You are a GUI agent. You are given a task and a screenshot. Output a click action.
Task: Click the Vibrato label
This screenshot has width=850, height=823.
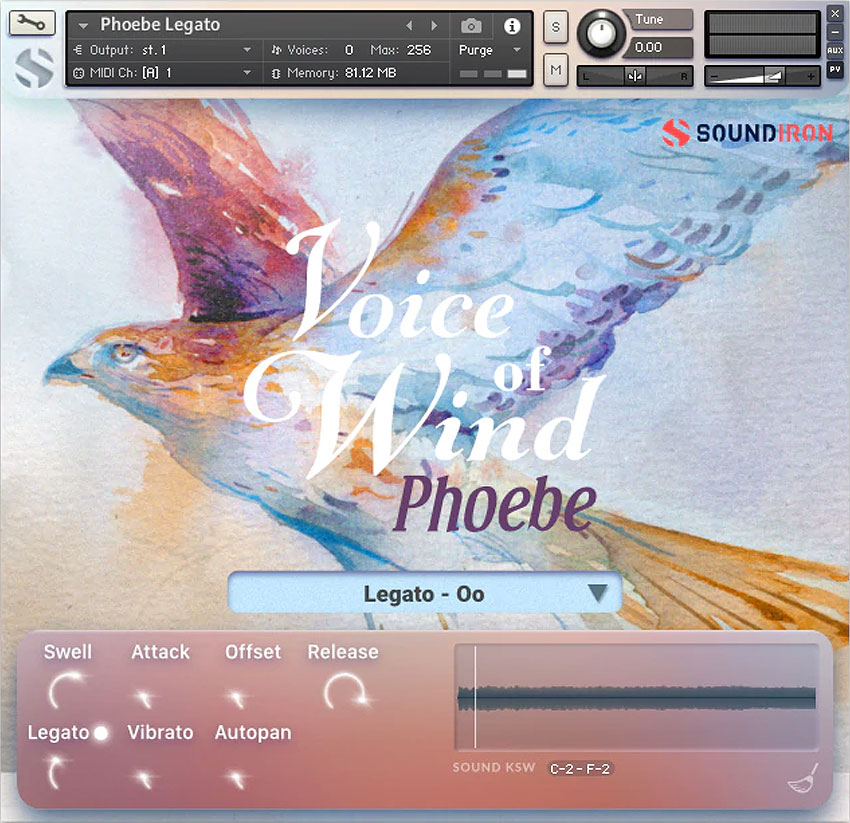[x=160, y=732]
